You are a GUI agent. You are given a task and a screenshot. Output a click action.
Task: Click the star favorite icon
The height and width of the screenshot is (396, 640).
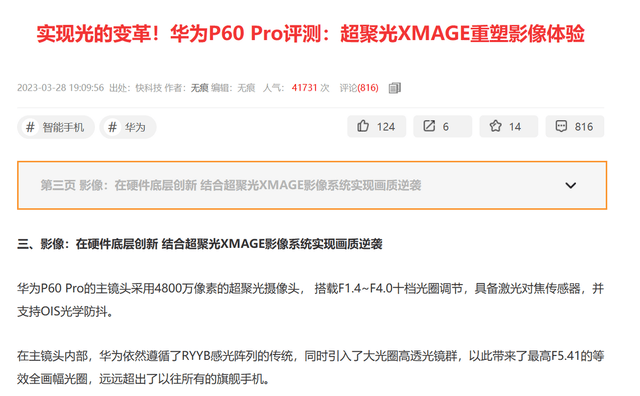(x=495, y=126)
